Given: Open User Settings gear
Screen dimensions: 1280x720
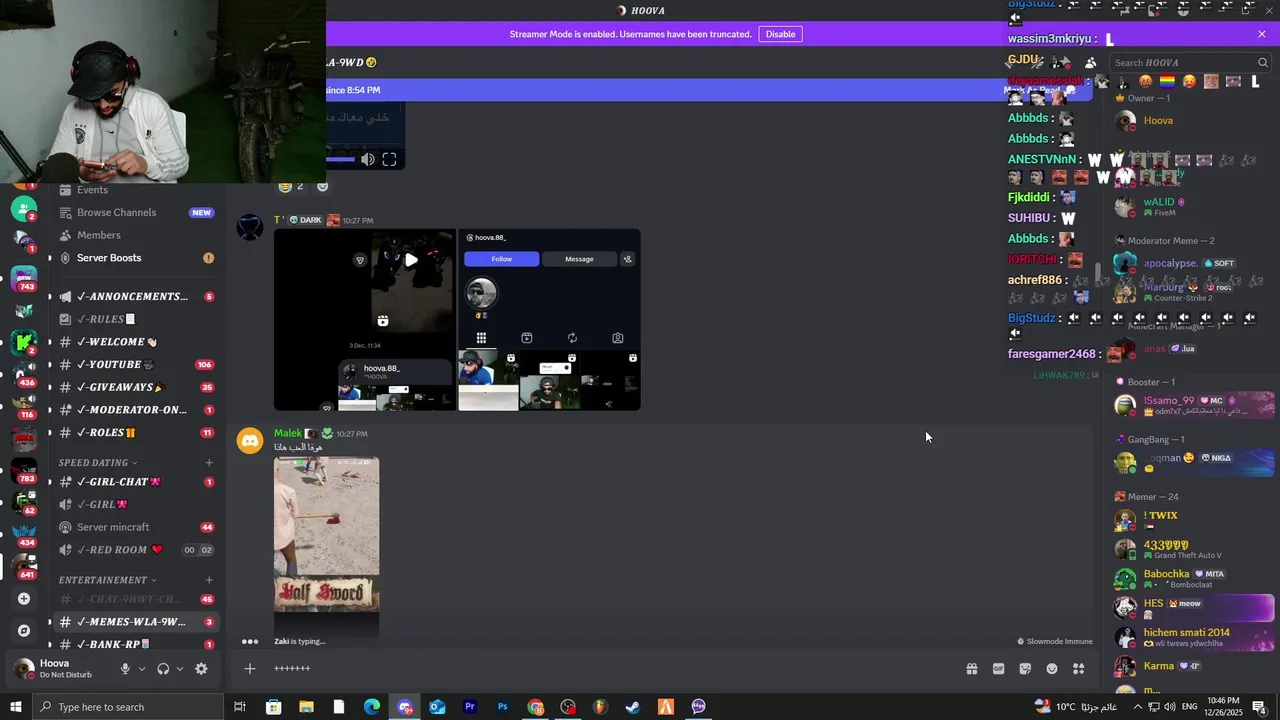Looking at the screenshot, I should [201, 669].
